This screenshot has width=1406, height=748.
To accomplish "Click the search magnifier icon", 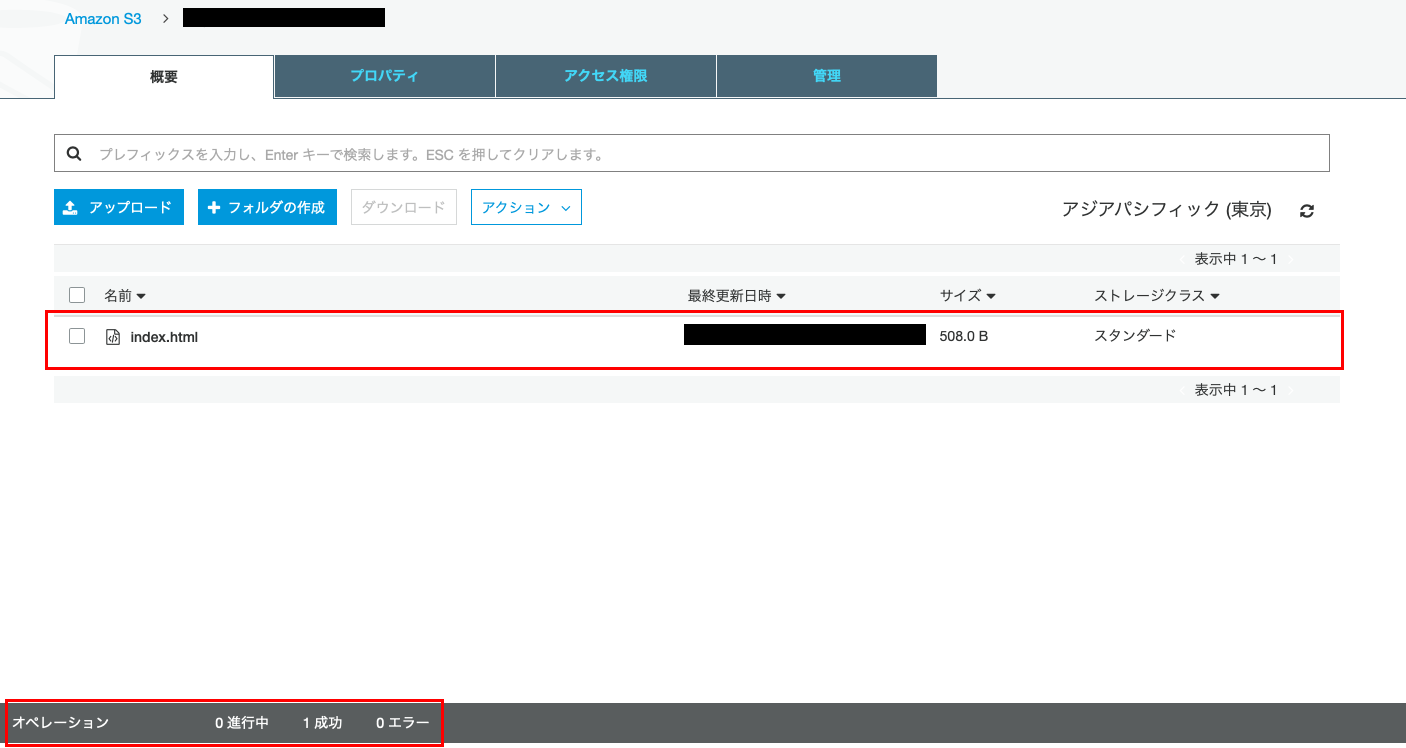I will (75, 152).
